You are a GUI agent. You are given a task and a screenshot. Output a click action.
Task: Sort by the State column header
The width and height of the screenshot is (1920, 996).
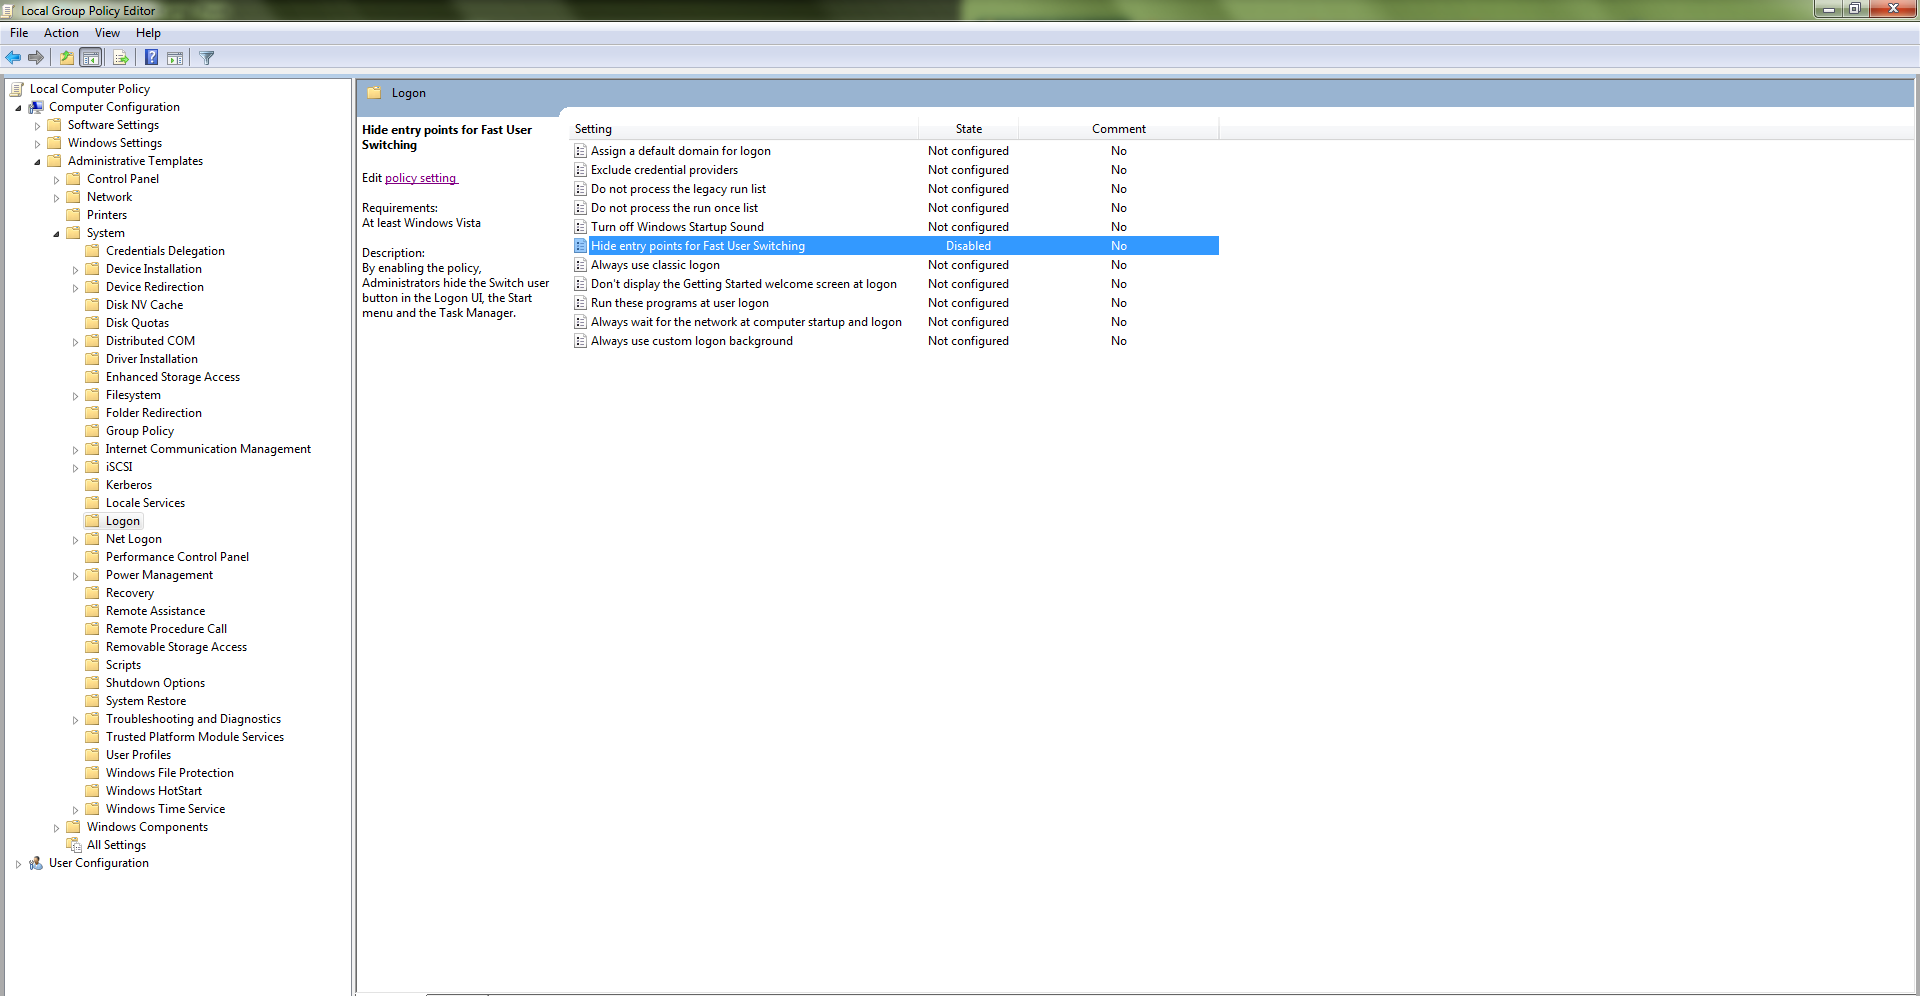click(x=968, y=129)
